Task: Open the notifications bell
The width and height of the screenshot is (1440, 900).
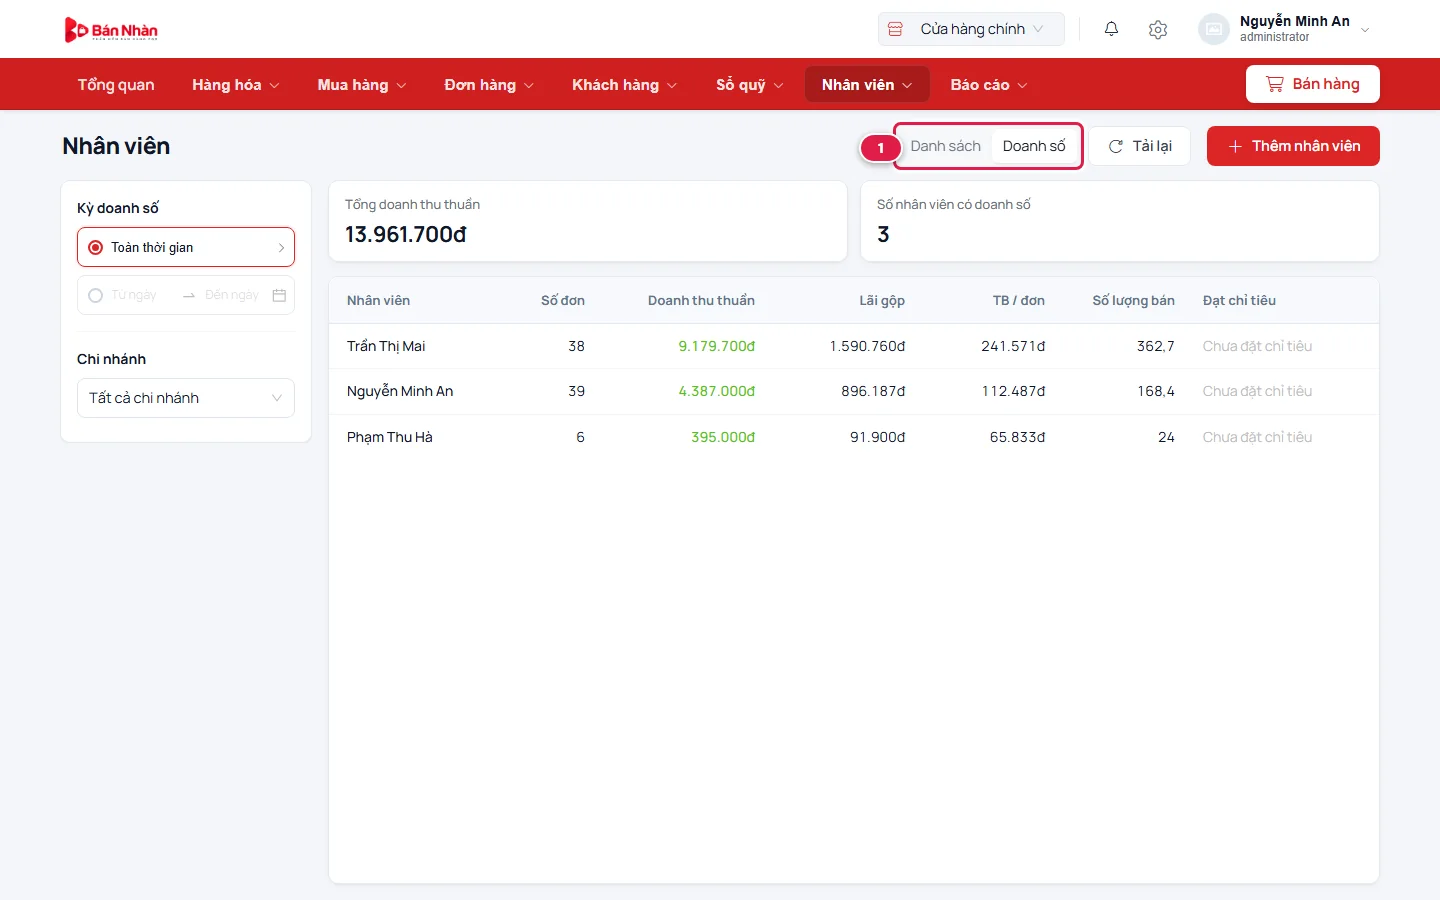Action: (x=1111, y=29)
